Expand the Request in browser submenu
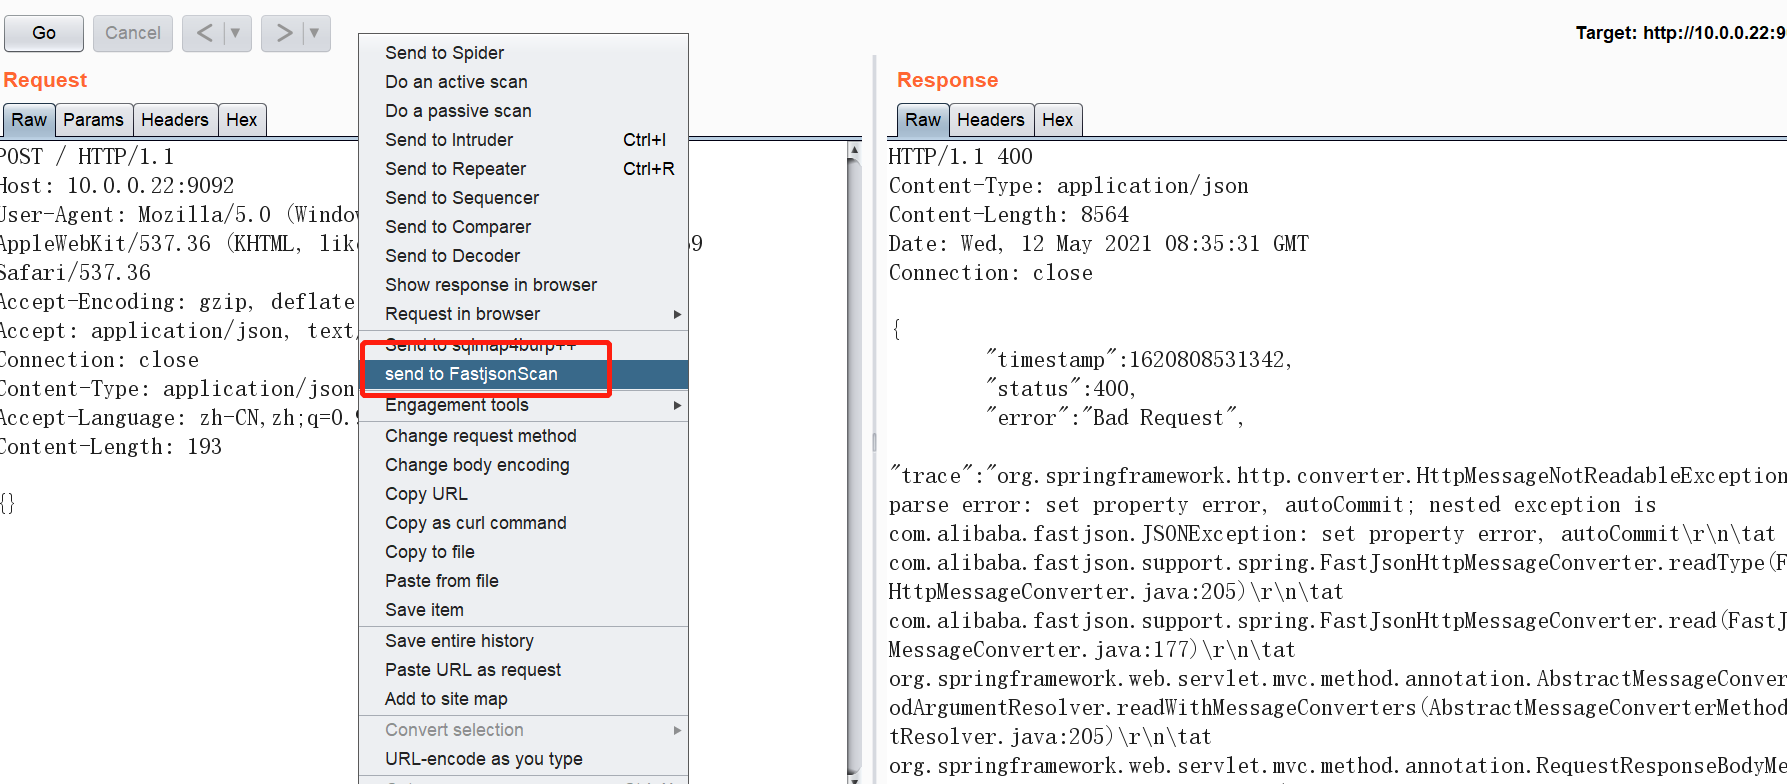This screenshot has height=784, width=1787. 523,314
